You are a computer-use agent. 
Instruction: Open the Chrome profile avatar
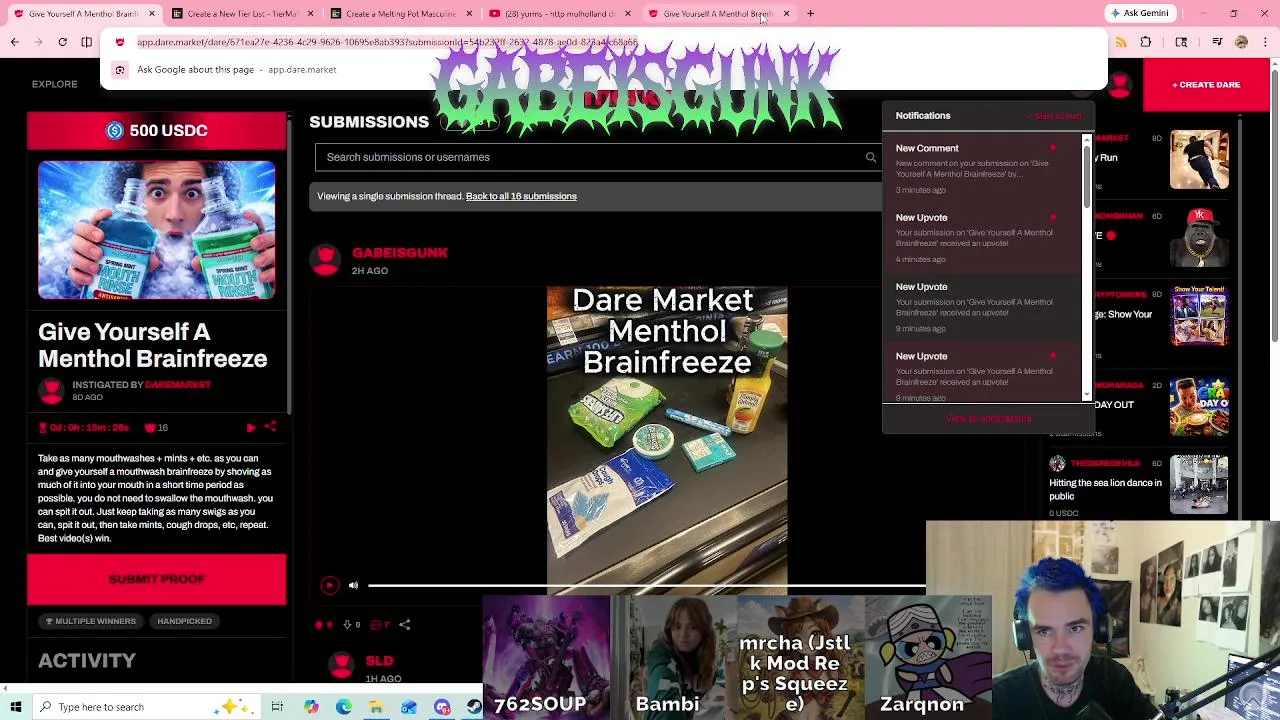pyautogui.click(x=1241, y=42)
